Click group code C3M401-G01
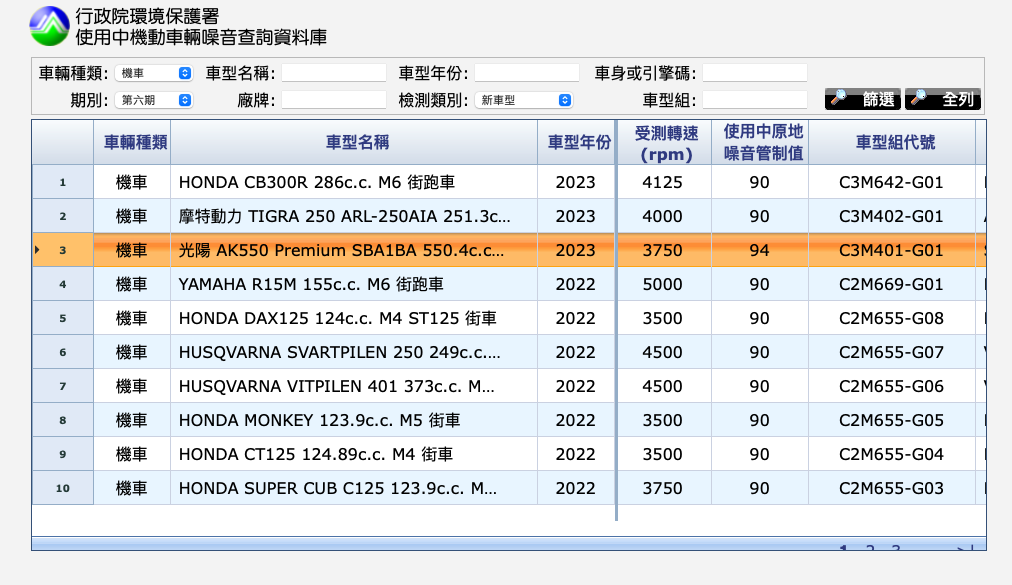 point(891,250)
